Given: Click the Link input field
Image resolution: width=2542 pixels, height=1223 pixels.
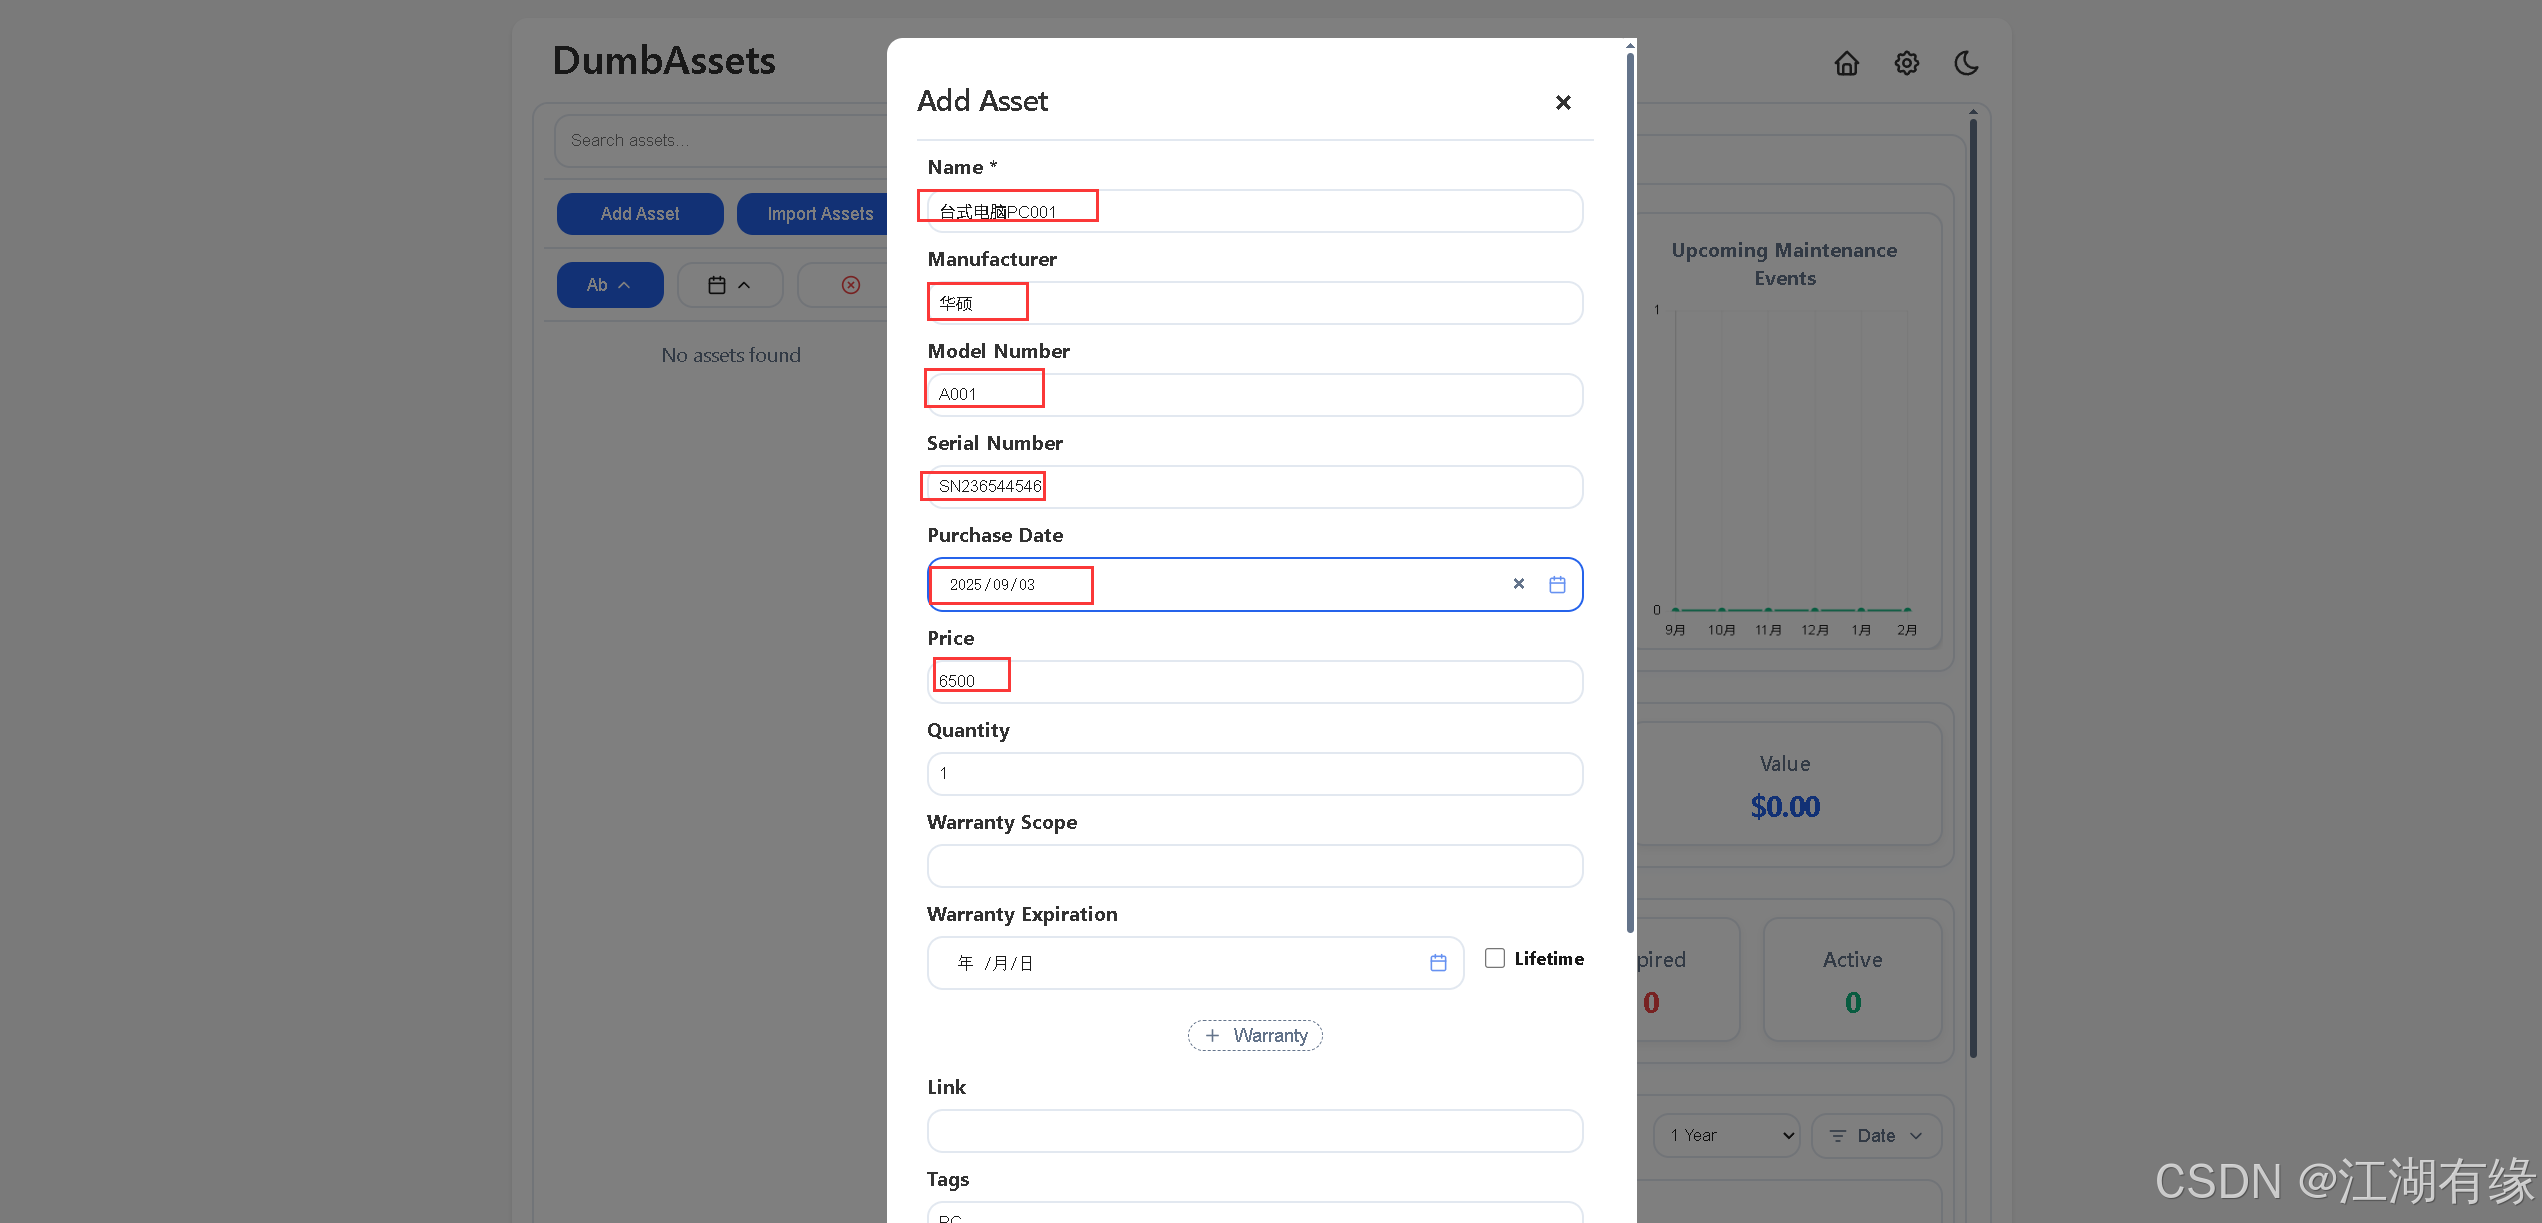Looking at the screenshot, I should coord(1254,1131).
